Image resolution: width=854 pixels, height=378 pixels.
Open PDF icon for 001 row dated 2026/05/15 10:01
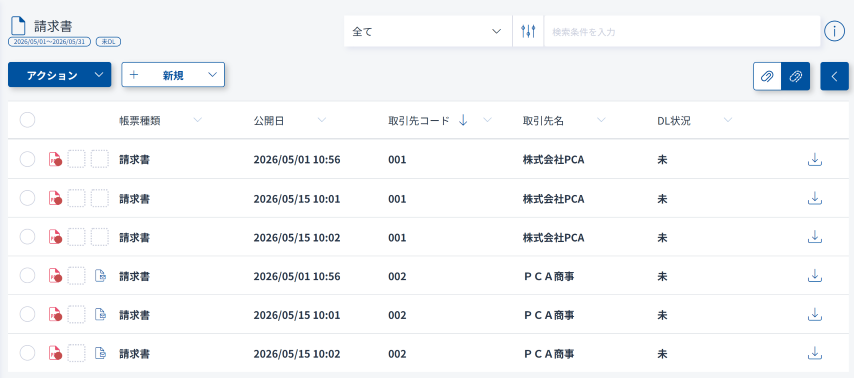[55, 198]
